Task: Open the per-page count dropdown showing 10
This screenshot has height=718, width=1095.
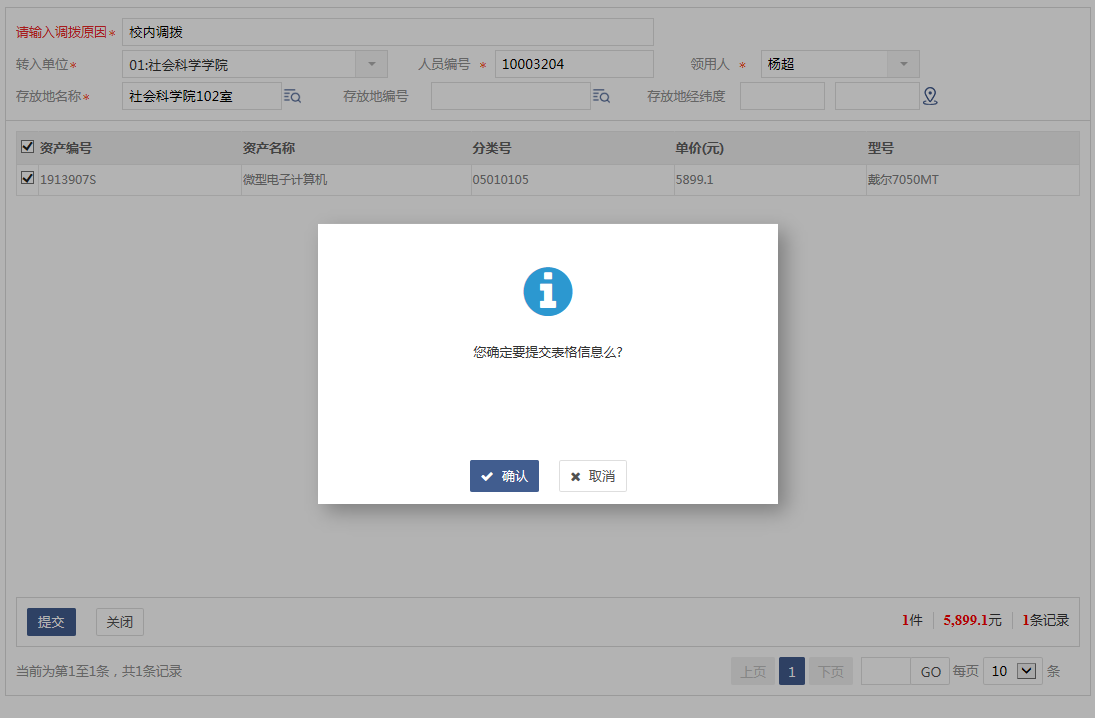Action: click(x=1013, y=671)
